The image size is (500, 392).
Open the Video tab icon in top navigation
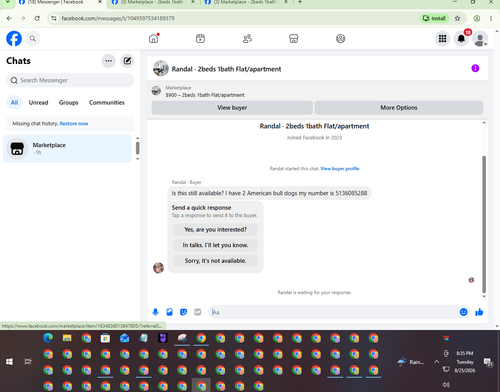pyautogui.click(x=200, y=39)
